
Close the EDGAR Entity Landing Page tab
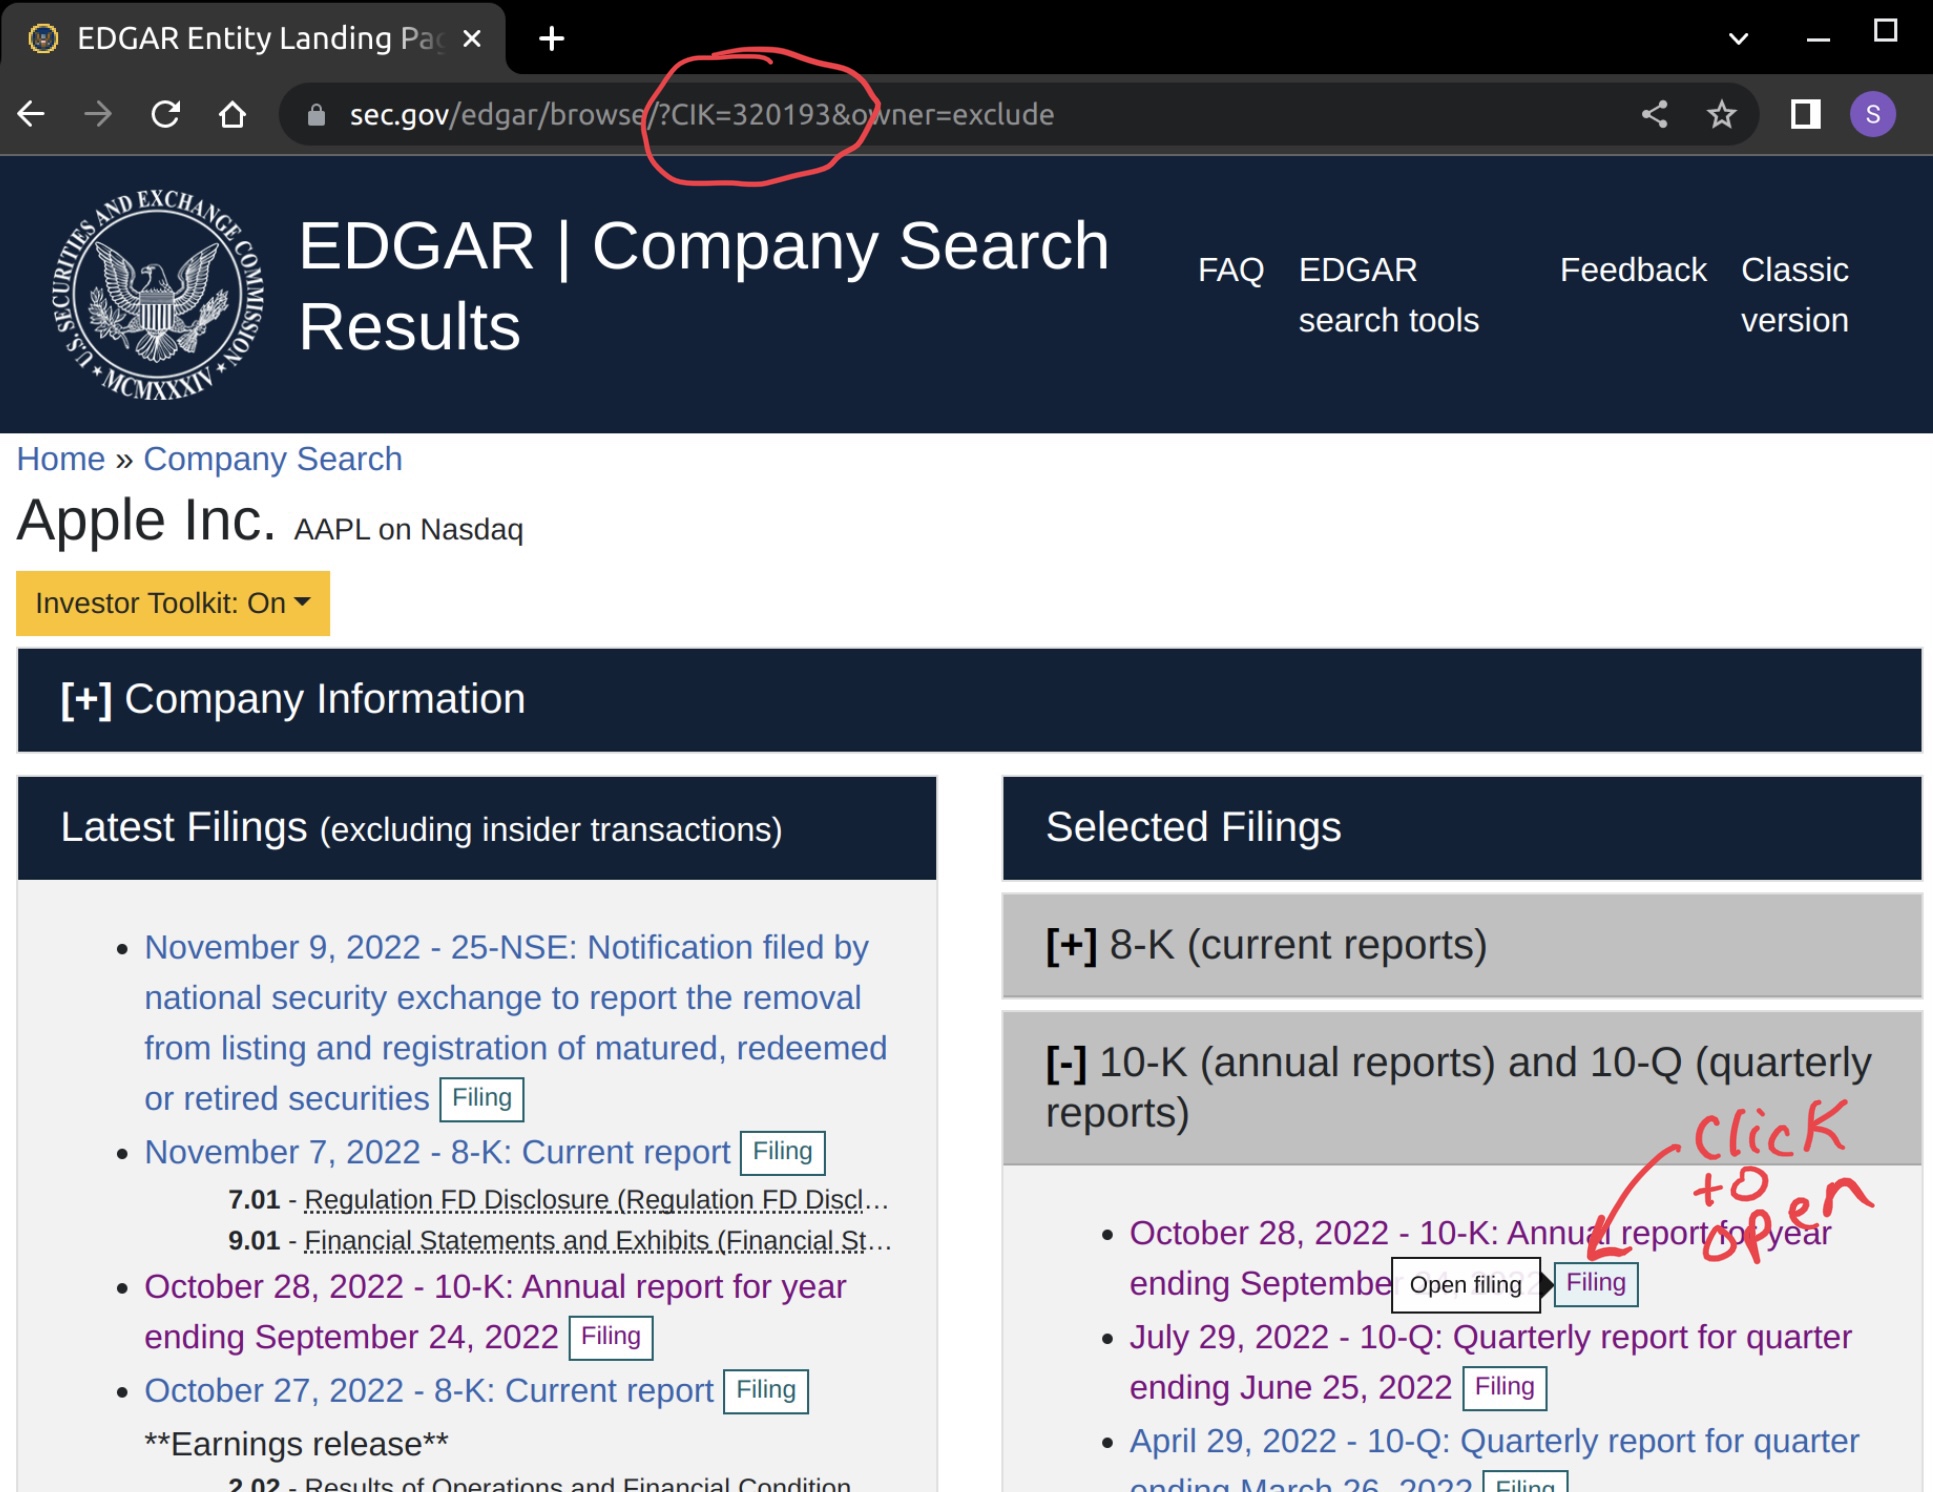click(472, 39)
